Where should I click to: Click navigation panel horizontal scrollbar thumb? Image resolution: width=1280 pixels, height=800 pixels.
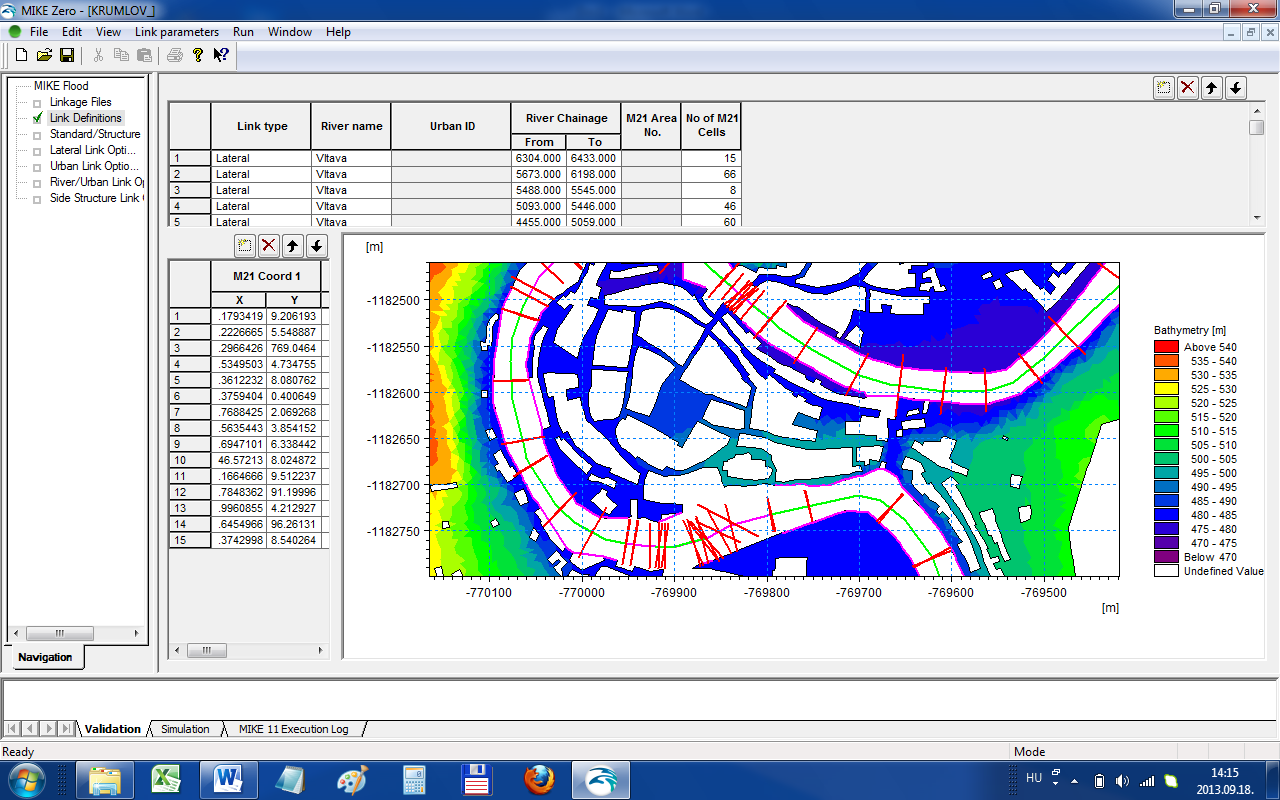coord(59,633)
